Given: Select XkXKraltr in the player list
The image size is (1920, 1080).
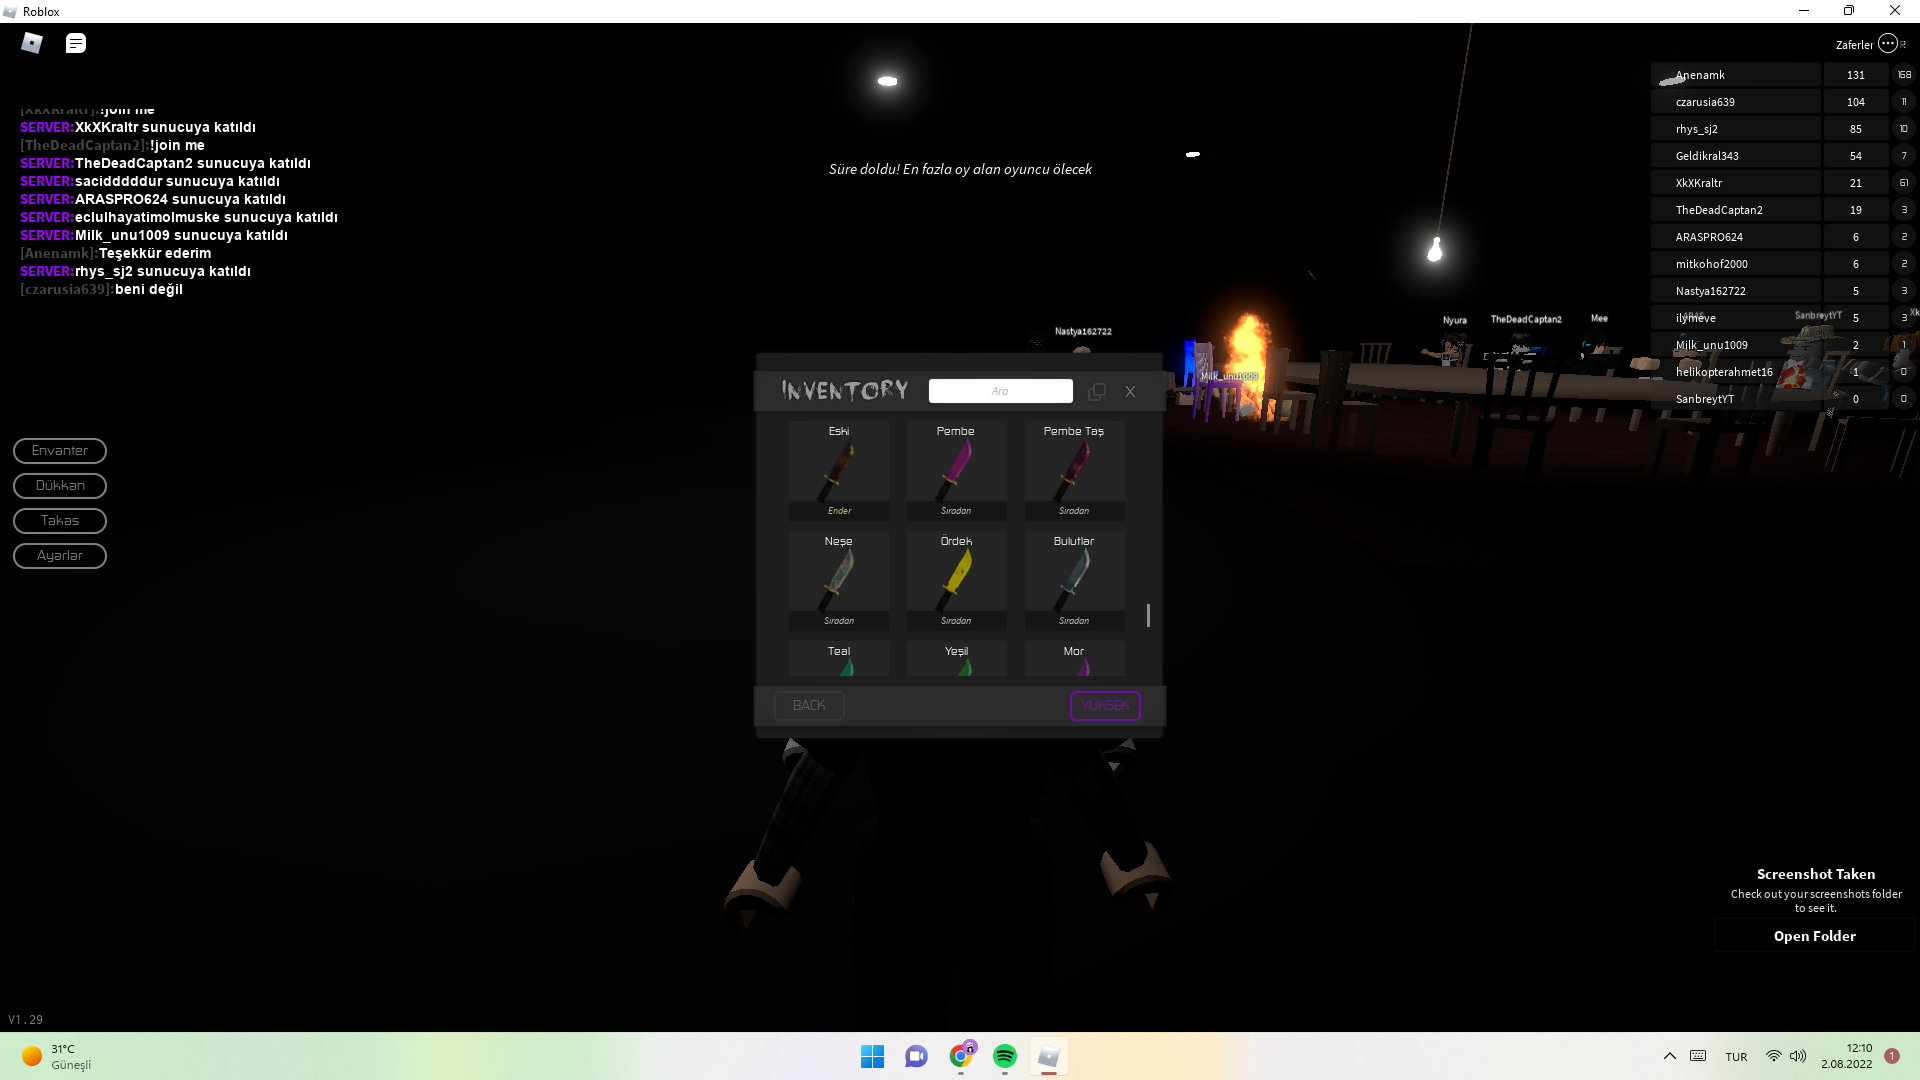Looking at the screenshot, I should [x=1736, y=183].
